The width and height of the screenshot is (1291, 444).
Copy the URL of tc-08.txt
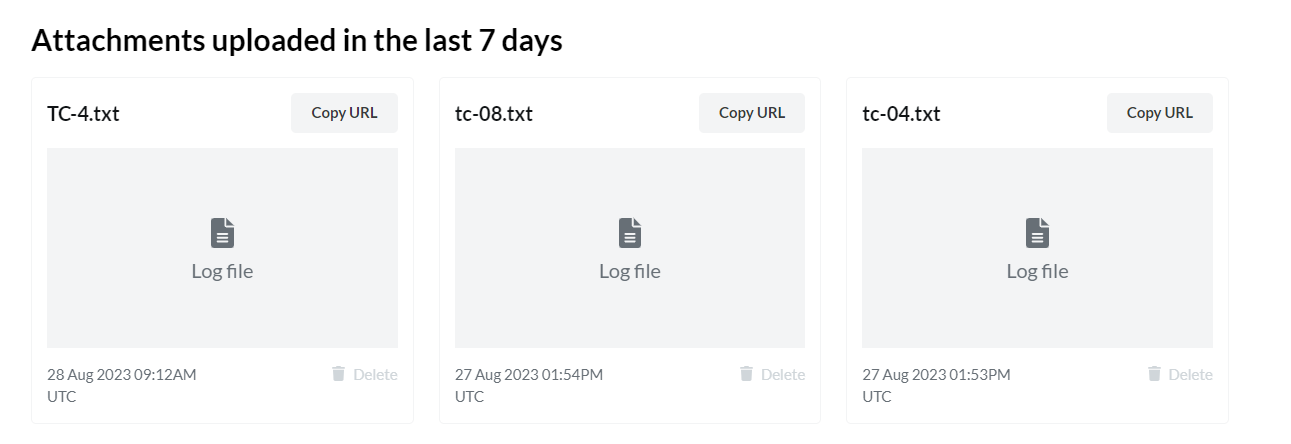tap(752, 113)
